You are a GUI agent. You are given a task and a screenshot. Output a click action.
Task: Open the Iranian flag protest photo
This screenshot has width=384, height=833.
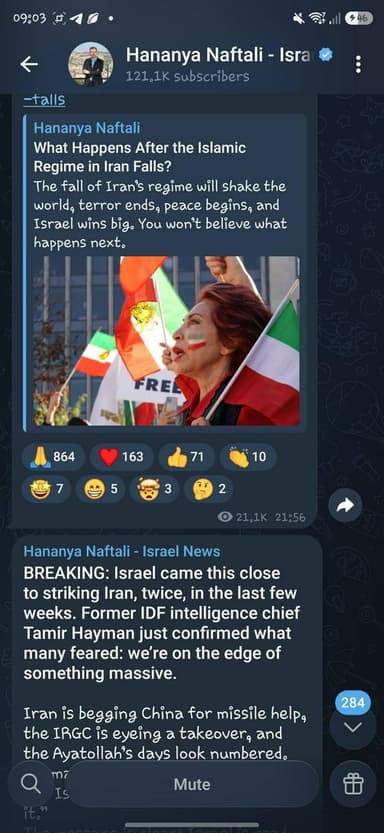click(x=166, y=341)
